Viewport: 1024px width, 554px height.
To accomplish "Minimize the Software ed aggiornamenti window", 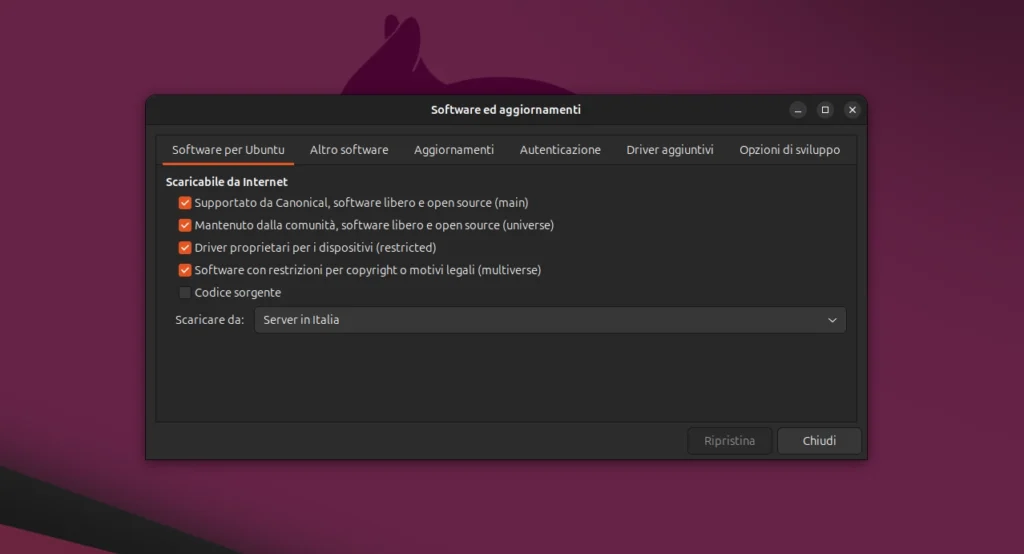I will [x=797, y=110].
